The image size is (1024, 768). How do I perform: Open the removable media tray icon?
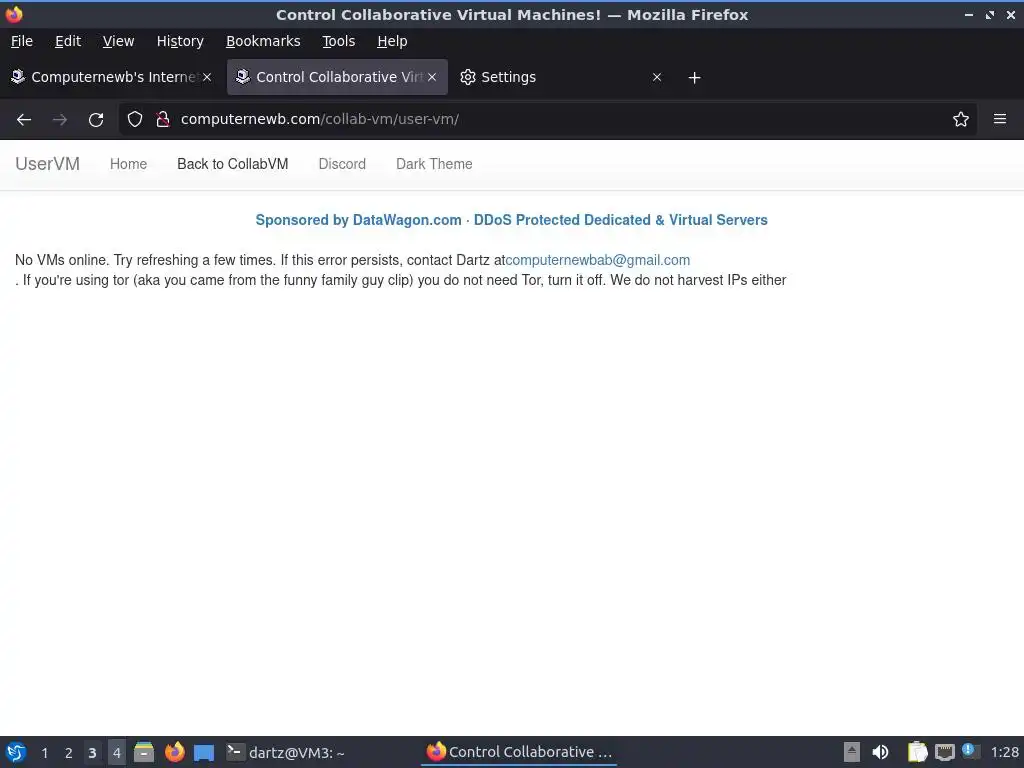[851, 752]
